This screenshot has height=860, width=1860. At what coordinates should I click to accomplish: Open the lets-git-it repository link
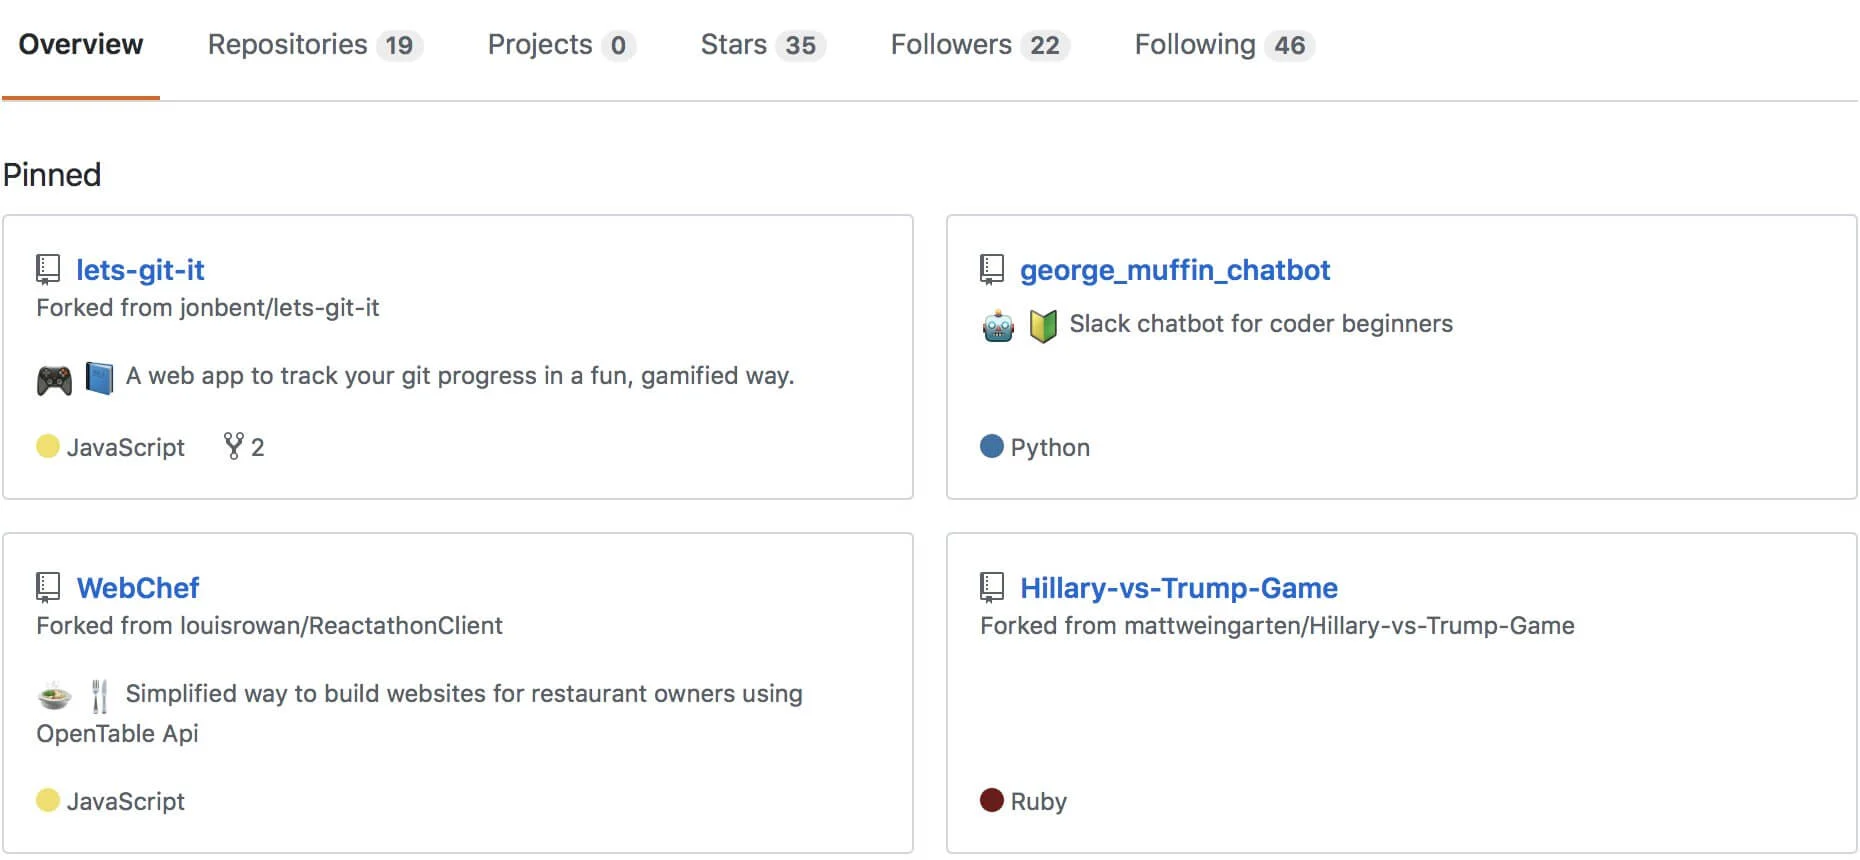140,270
